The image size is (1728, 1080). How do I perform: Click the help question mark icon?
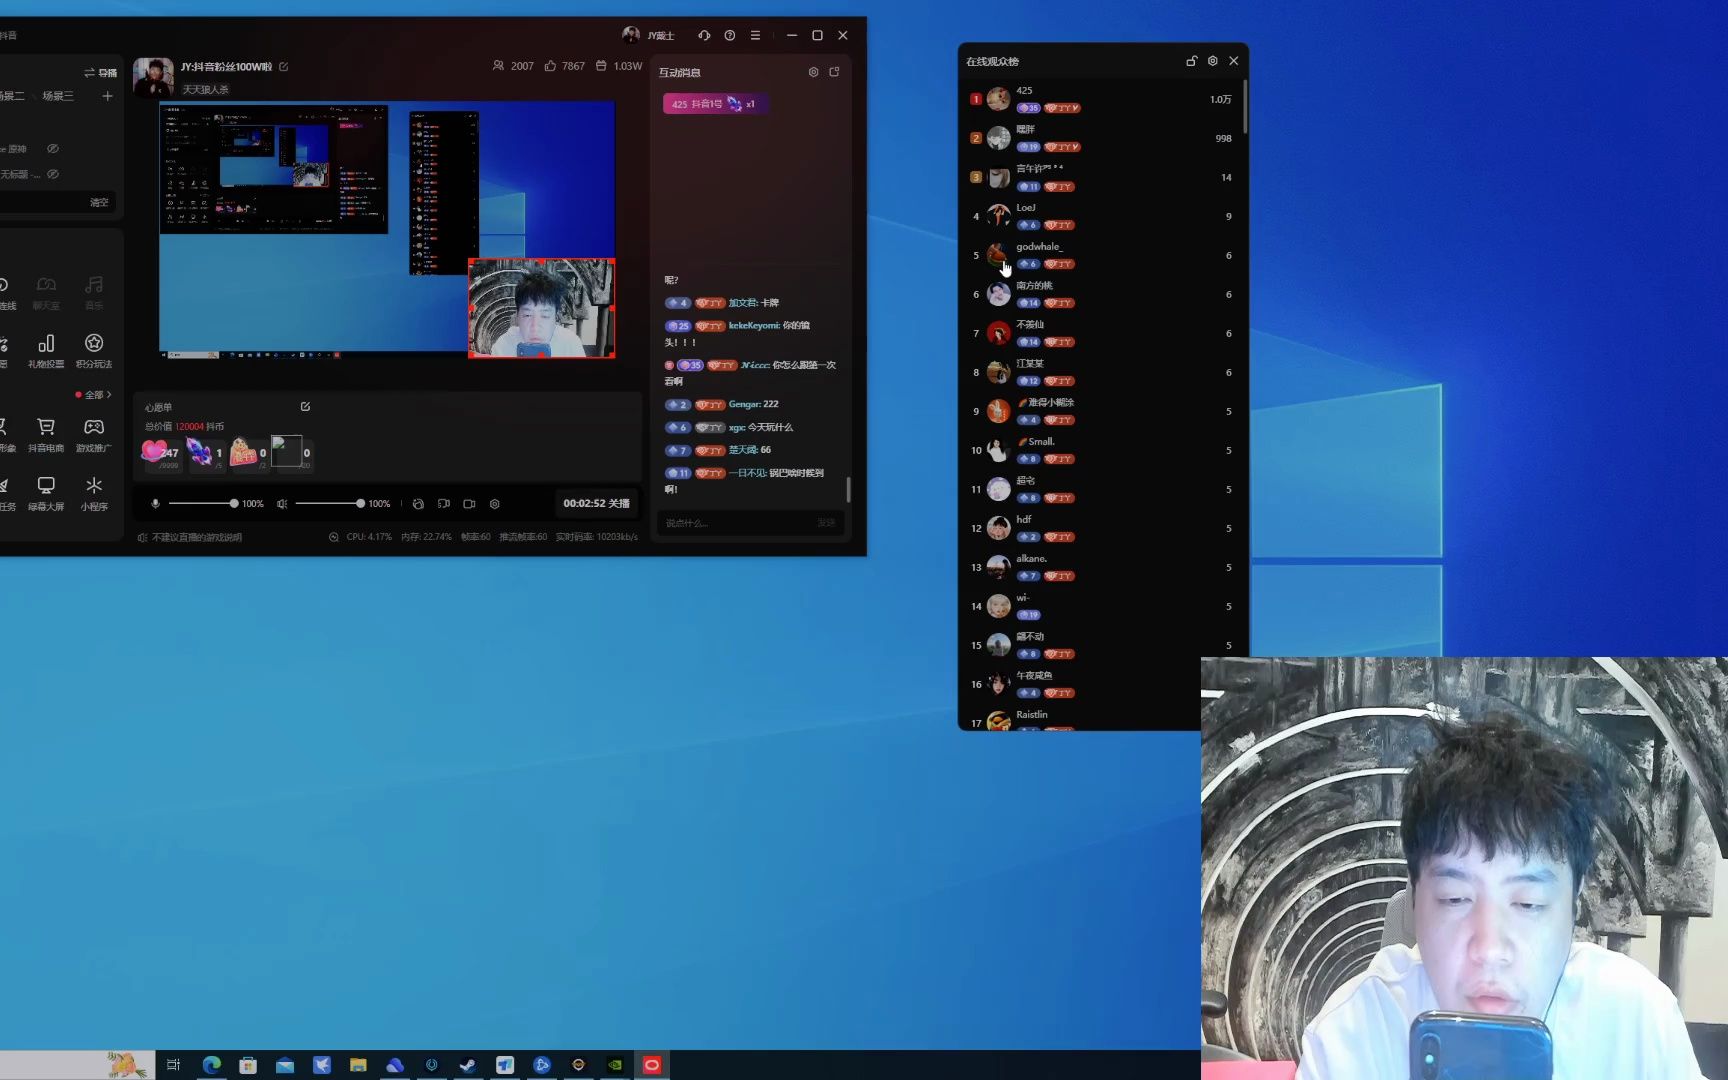point(730,35)
